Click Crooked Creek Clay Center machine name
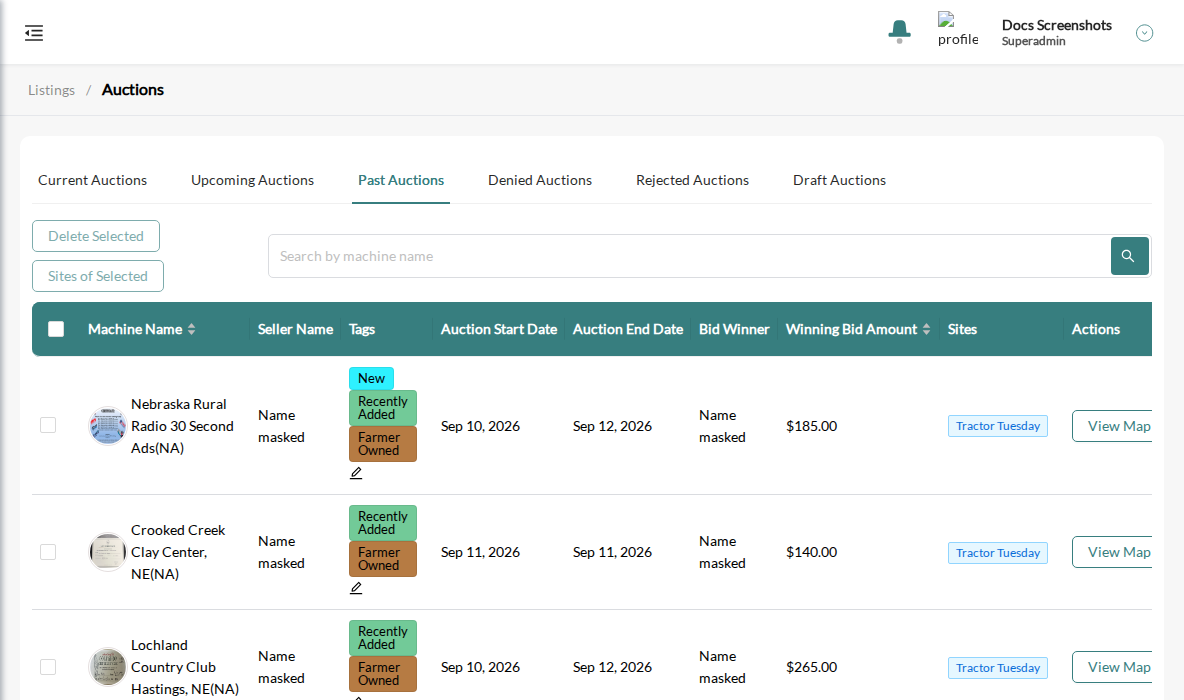The width and height of the screenshot is (1184, 700). coord(178,552)
